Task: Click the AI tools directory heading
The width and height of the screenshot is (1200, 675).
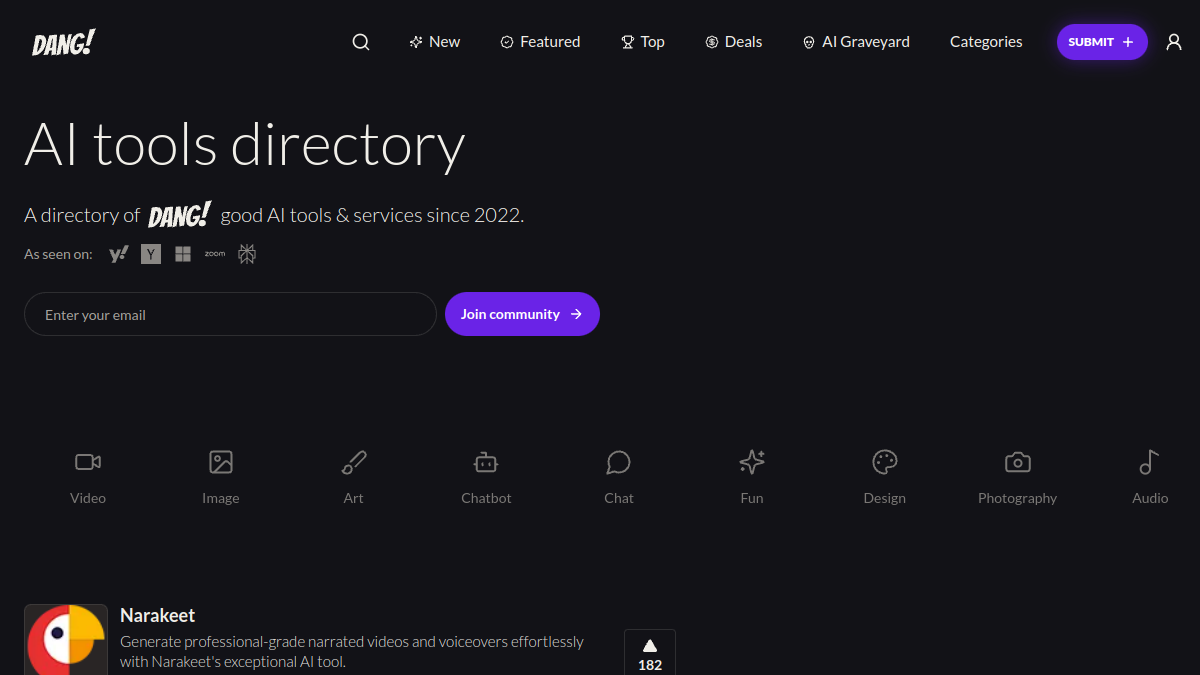Action: tap(245, 145)
